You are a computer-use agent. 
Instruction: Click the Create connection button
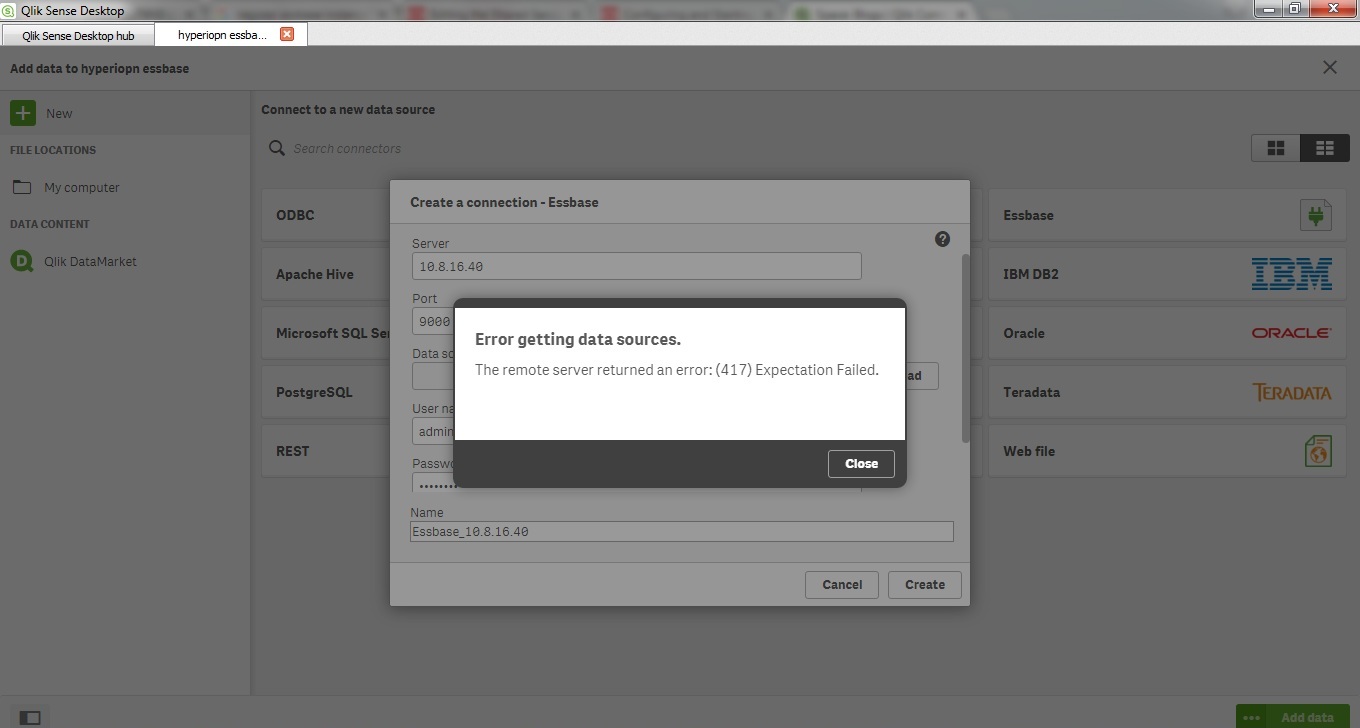[x=925, y=585]
